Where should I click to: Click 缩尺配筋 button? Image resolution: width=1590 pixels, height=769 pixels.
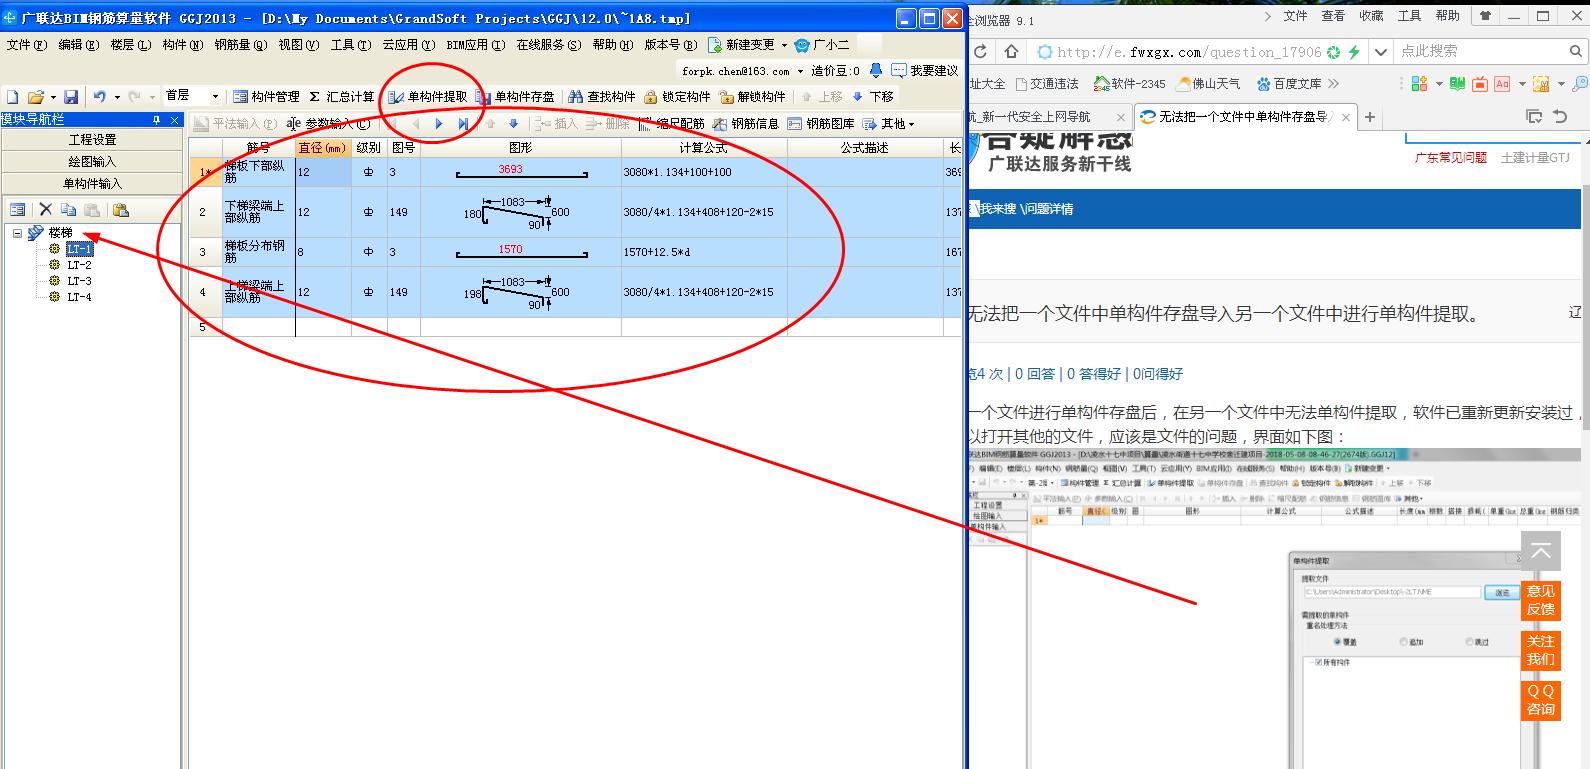click(x=672, y=124)
